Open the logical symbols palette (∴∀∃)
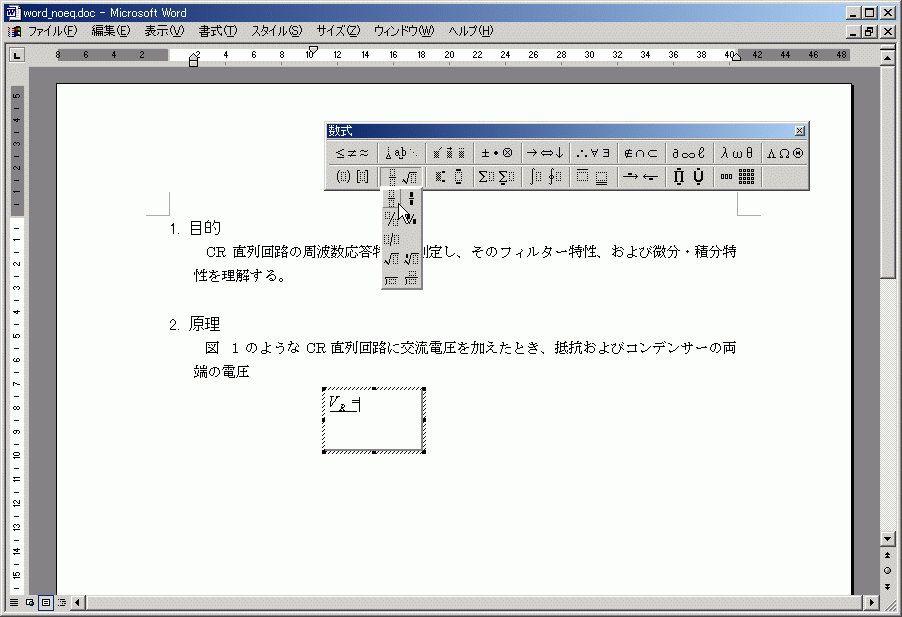The height and width of the screenshot is (617, 902). [x=594, y=153]
